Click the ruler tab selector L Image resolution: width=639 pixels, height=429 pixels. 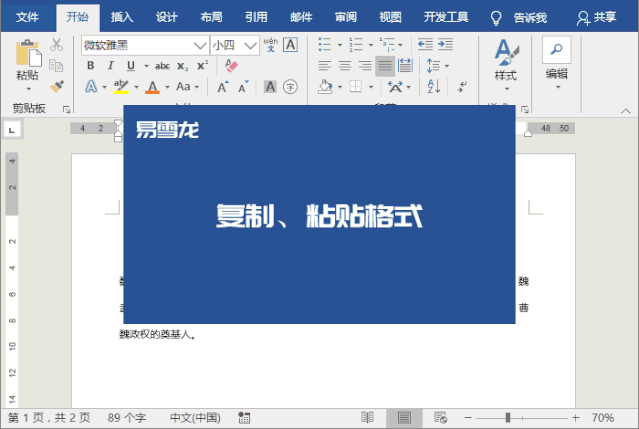pyautogui.click(x=12, y=130)
